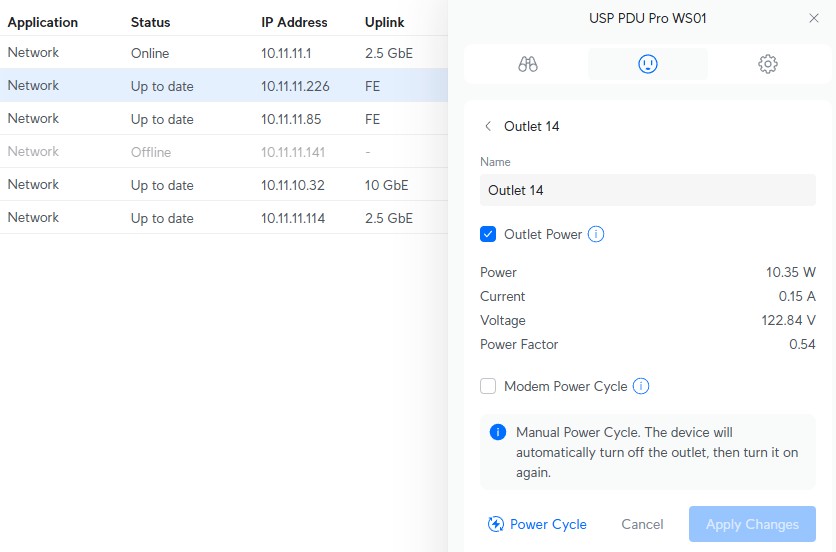This screenshot has width=836, height=552.
Task: Select the device with IP 10.11.11.1
Action: [286, 53]
